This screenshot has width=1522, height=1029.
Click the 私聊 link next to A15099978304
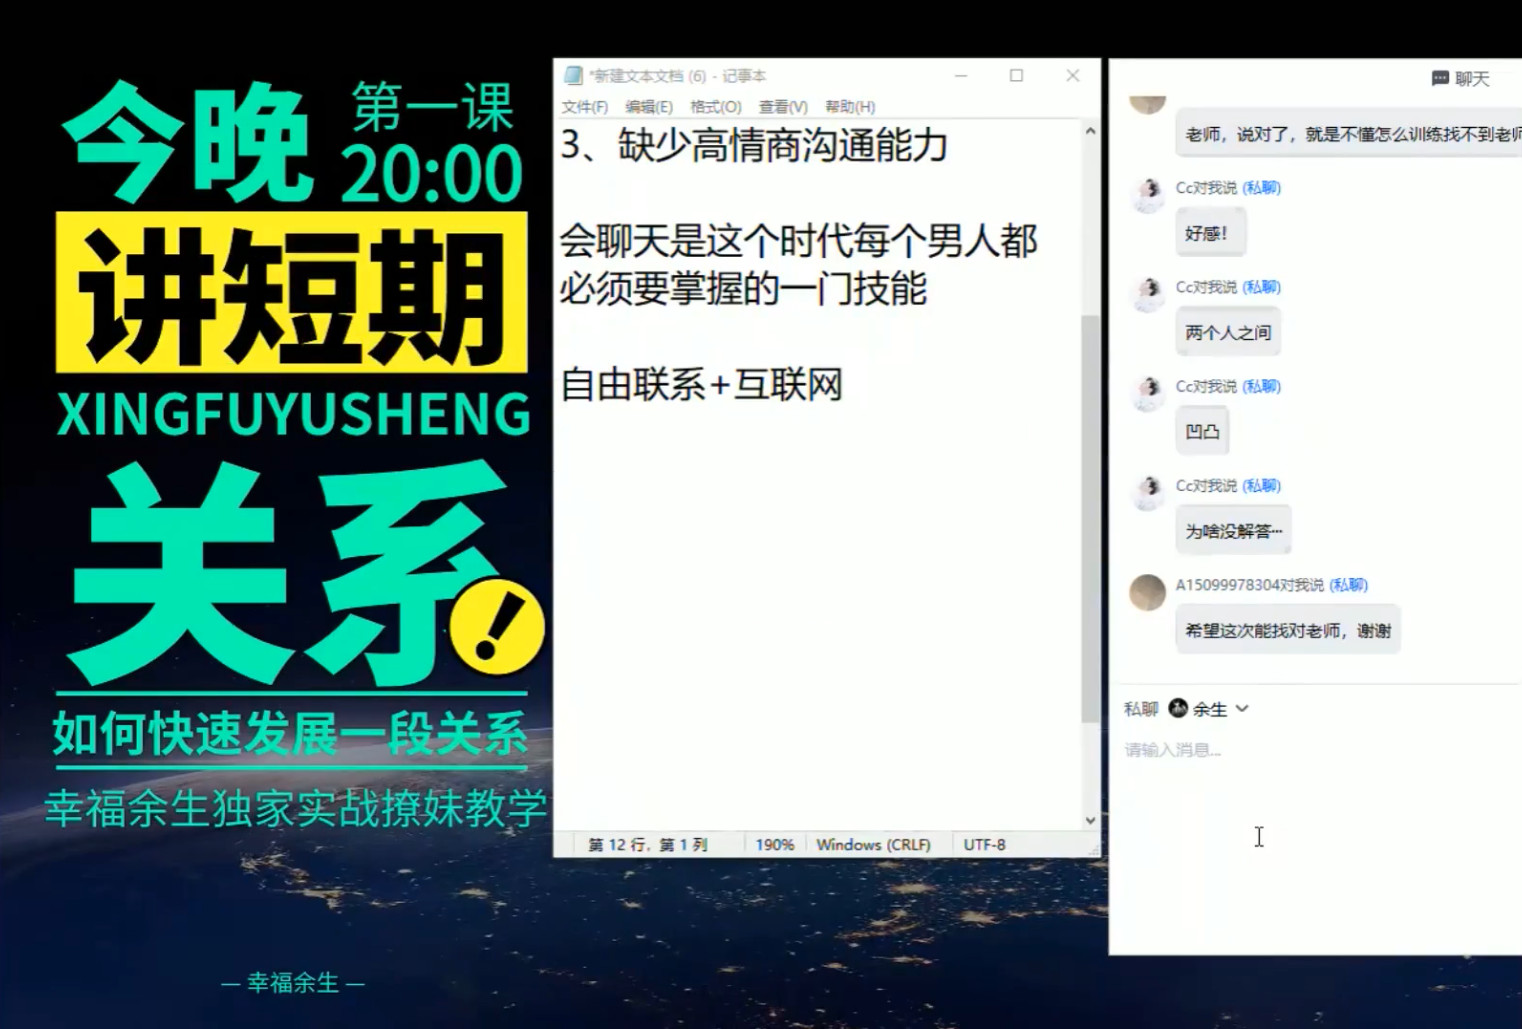(1348, 585)
